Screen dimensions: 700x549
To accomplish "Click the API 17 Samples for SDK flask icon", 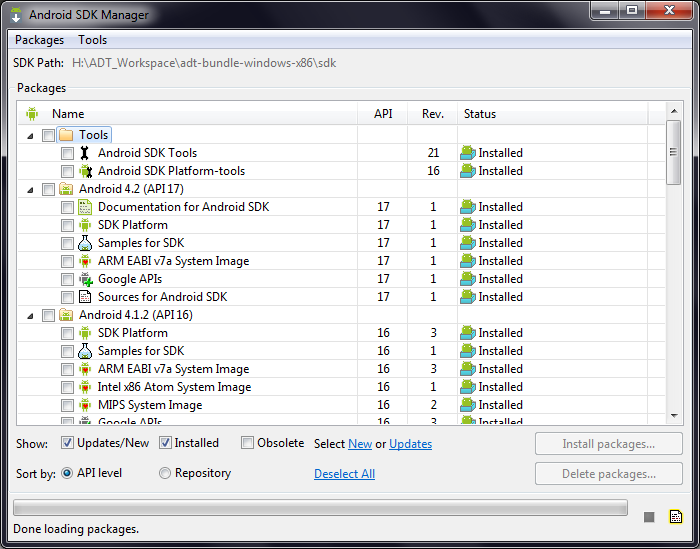I will (85, 243).
